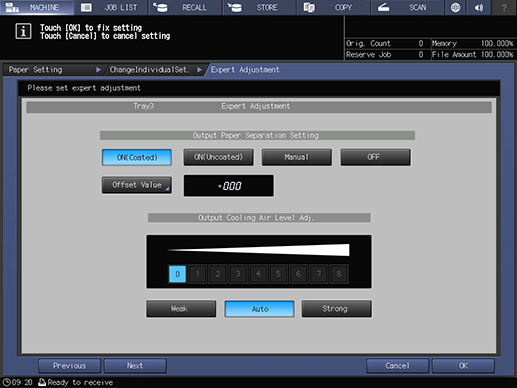This screenshot has height=388, width=517.
Task: Click the Memory 100.000% readout
Action: point(473,43)
